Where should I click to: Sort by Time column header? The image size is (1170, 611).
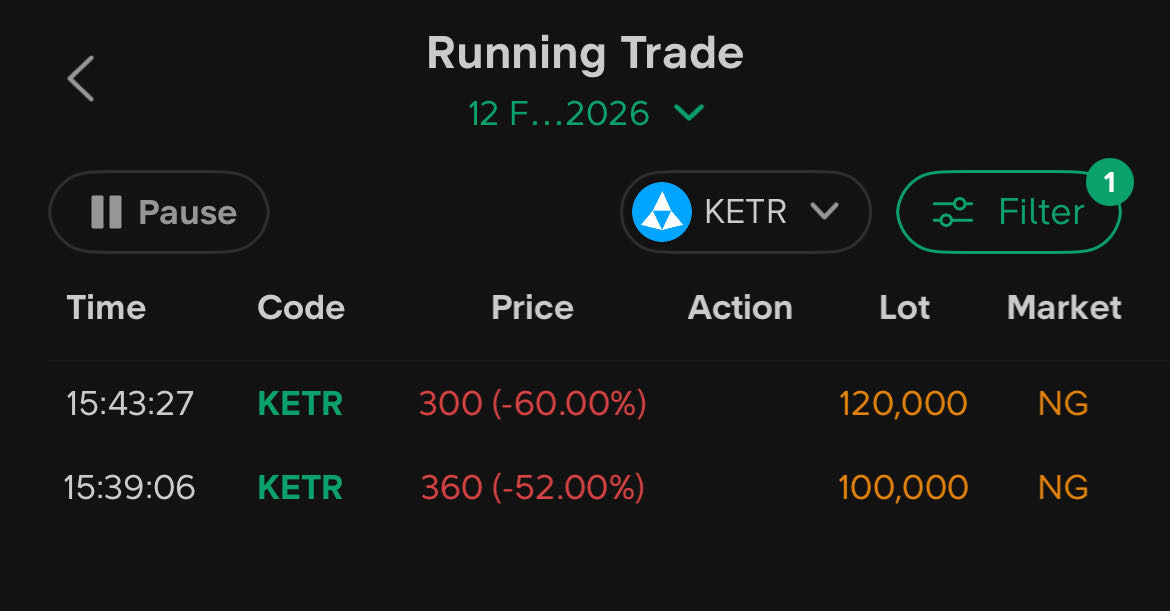(106, 307)
